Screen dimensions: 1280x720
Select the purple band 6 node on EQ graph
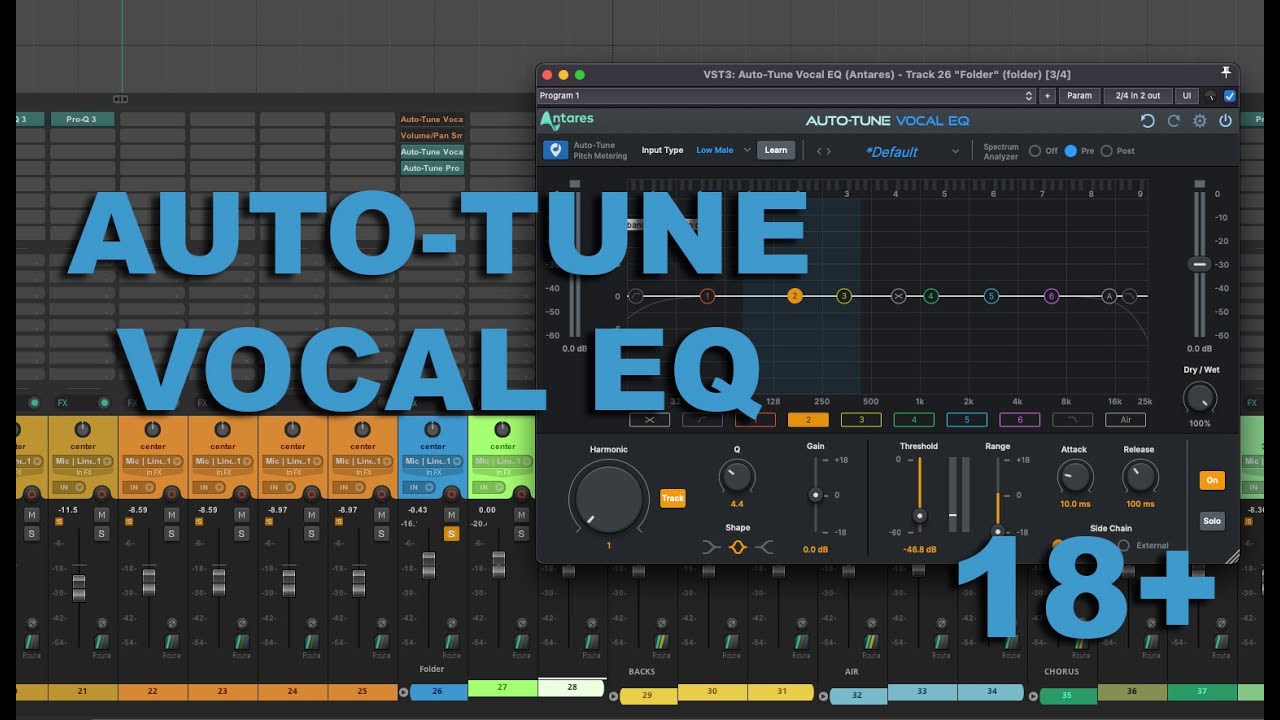coord(1051,296)
